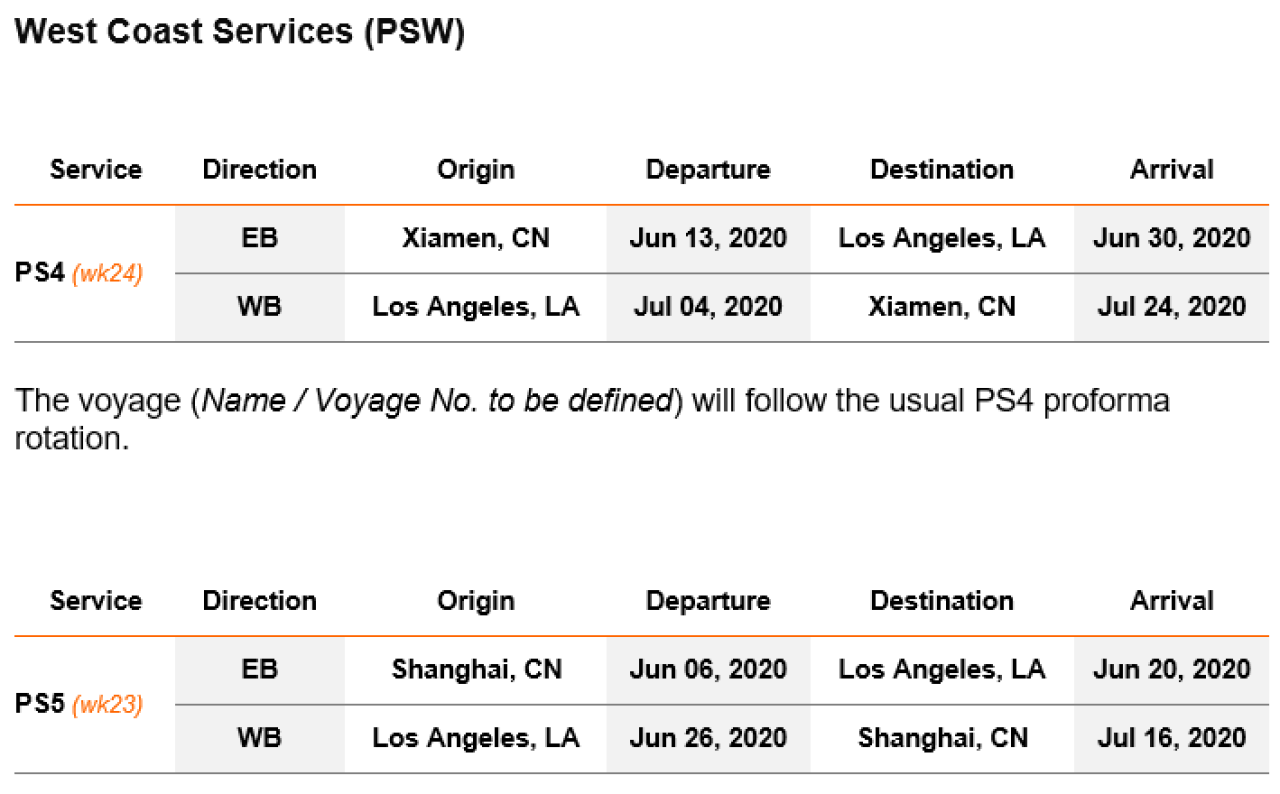Select the Jun 20, 2020 arrival date
The width and height of the screenshot is (1280, 794).
[1171, 669]
